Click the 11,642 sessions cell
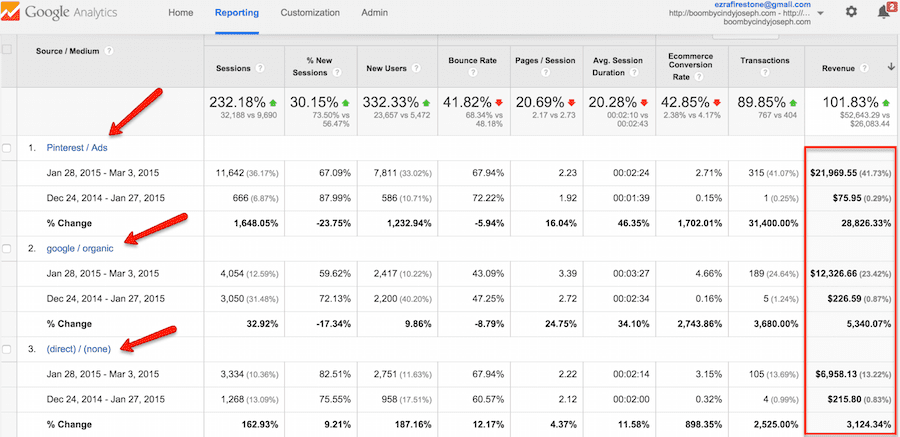Image resolution: width=900 pixels, height=437 pixels. pos(229,173)
